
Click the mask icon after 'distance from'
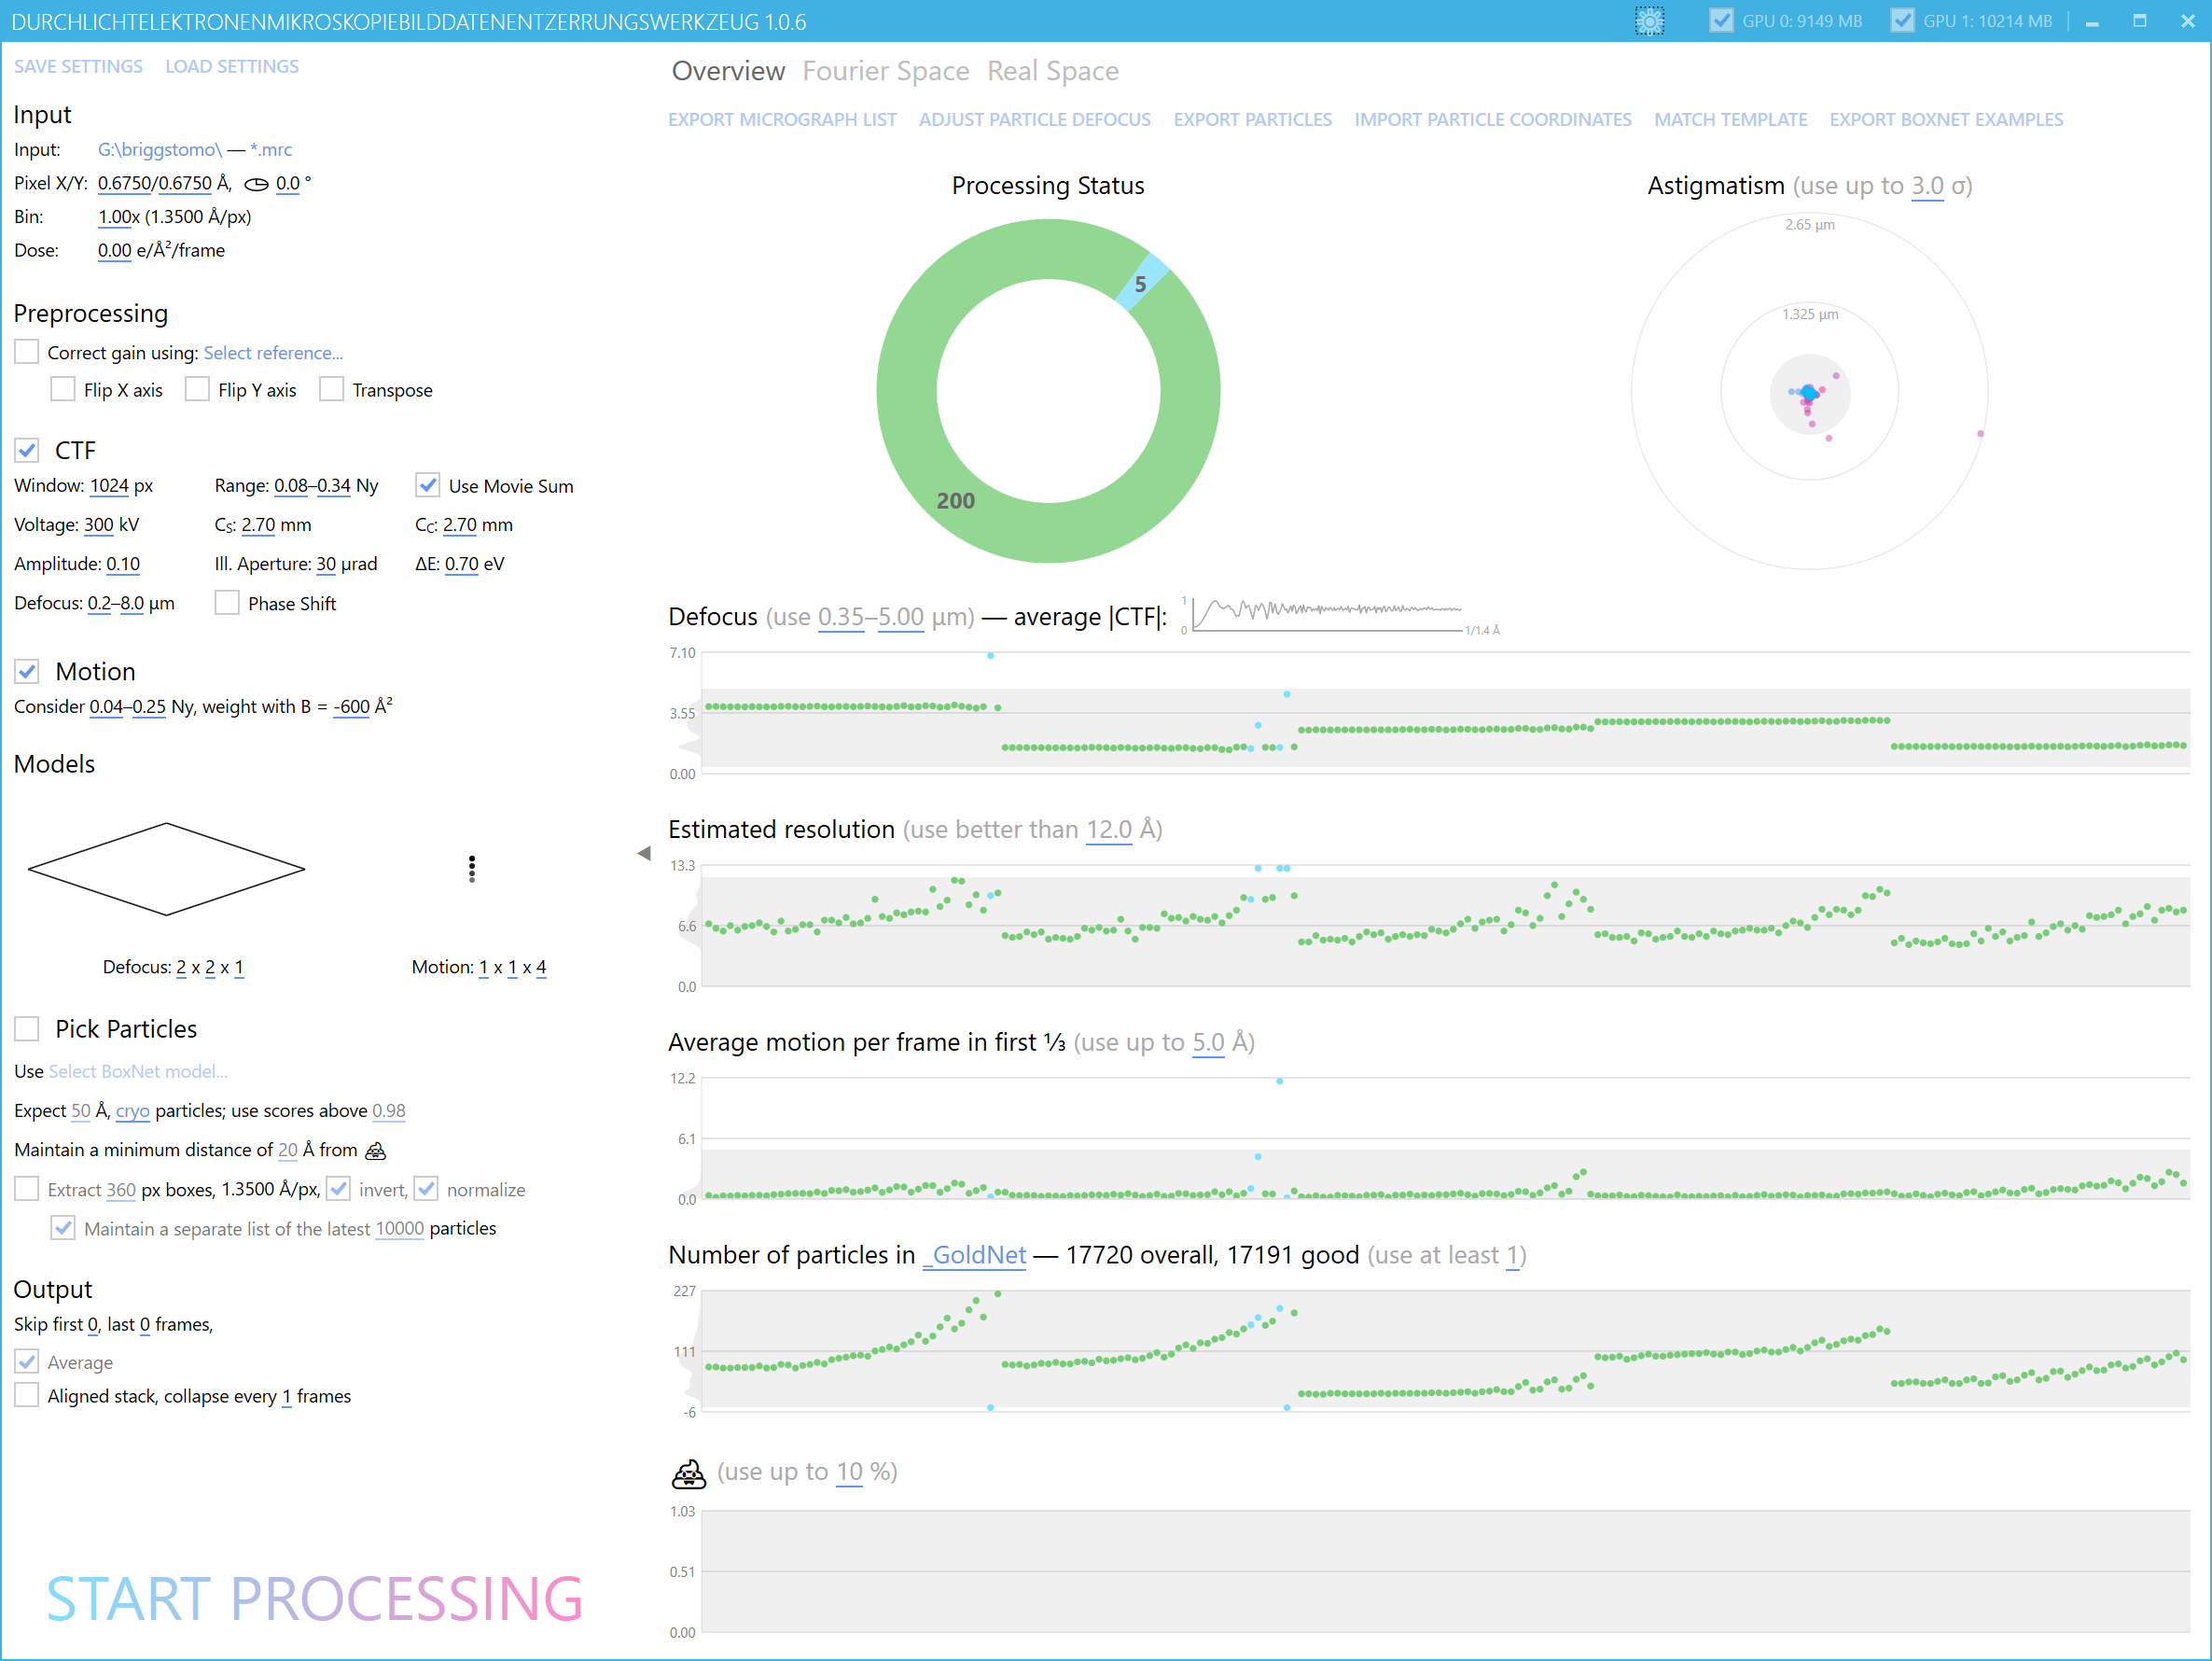(x=376, y=1150)
